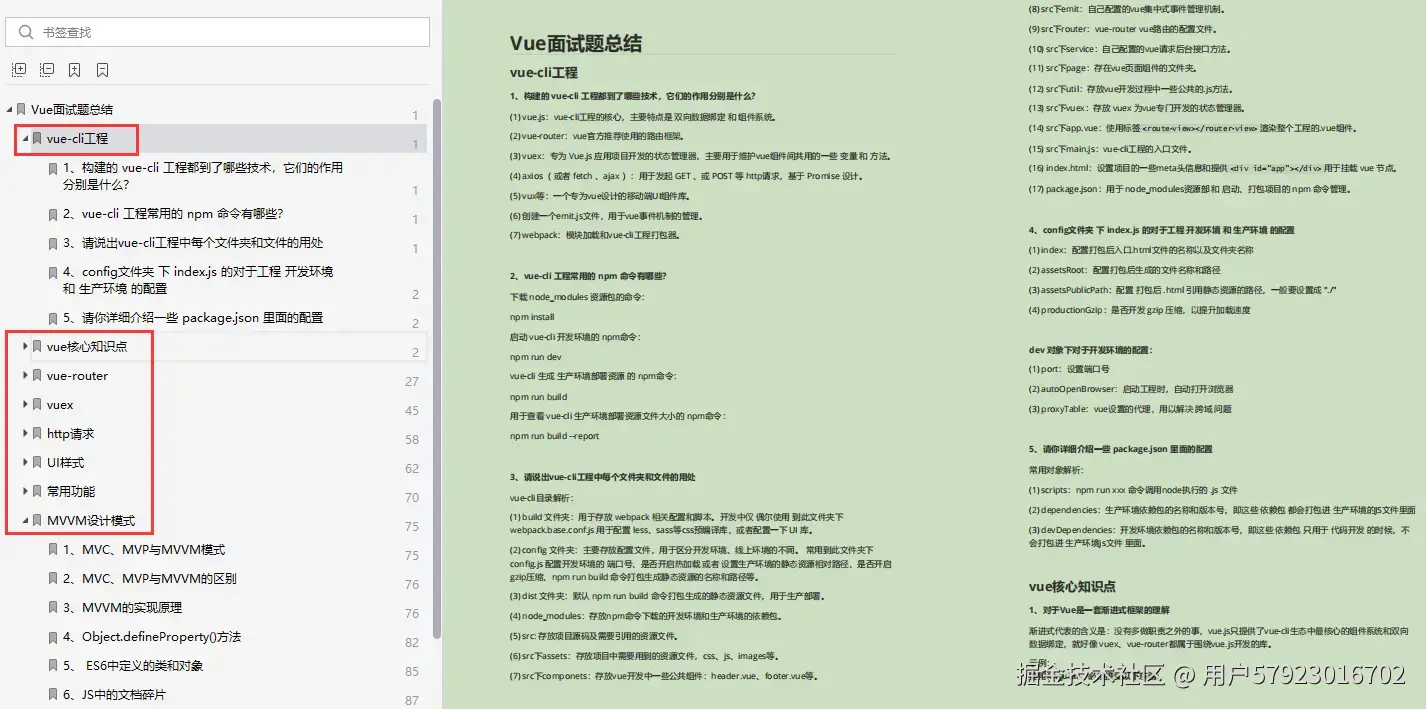Click the bookmark icon beside 常用功能

(37, 491)
